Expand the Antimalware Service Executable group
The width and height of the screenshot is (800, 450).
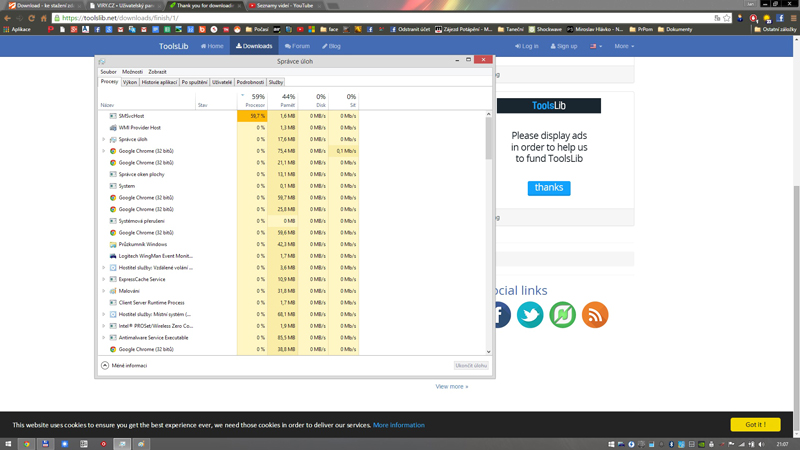[103, 338]
